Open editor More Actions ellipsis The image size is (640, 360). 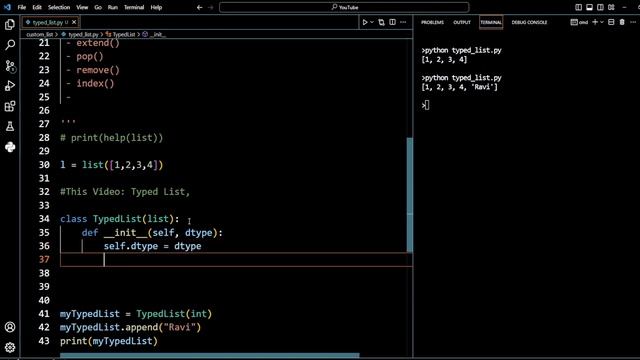pyautogui.click(x=403, y=22)
